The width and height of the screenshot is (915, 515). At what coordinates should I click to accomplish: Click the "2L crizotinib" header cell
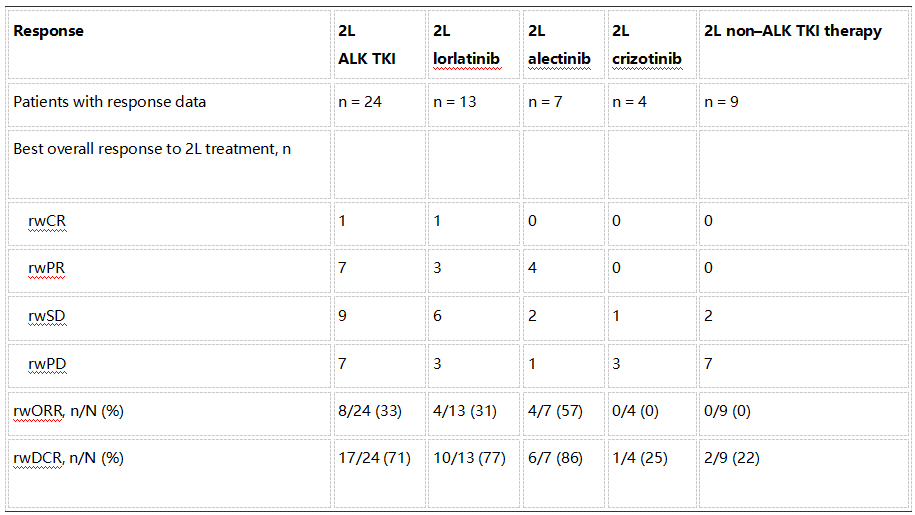(x=647, y=45)
